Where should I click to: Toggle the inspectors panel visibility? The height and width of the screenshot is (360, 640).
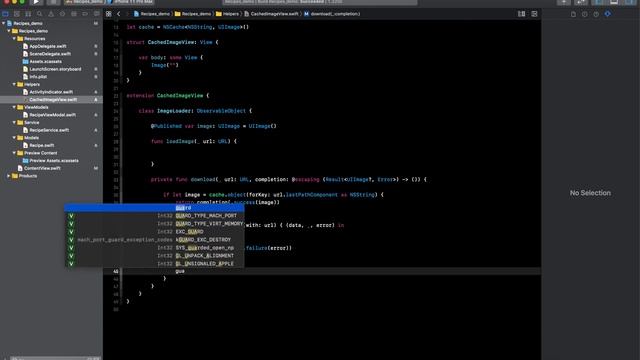point(629,2)
